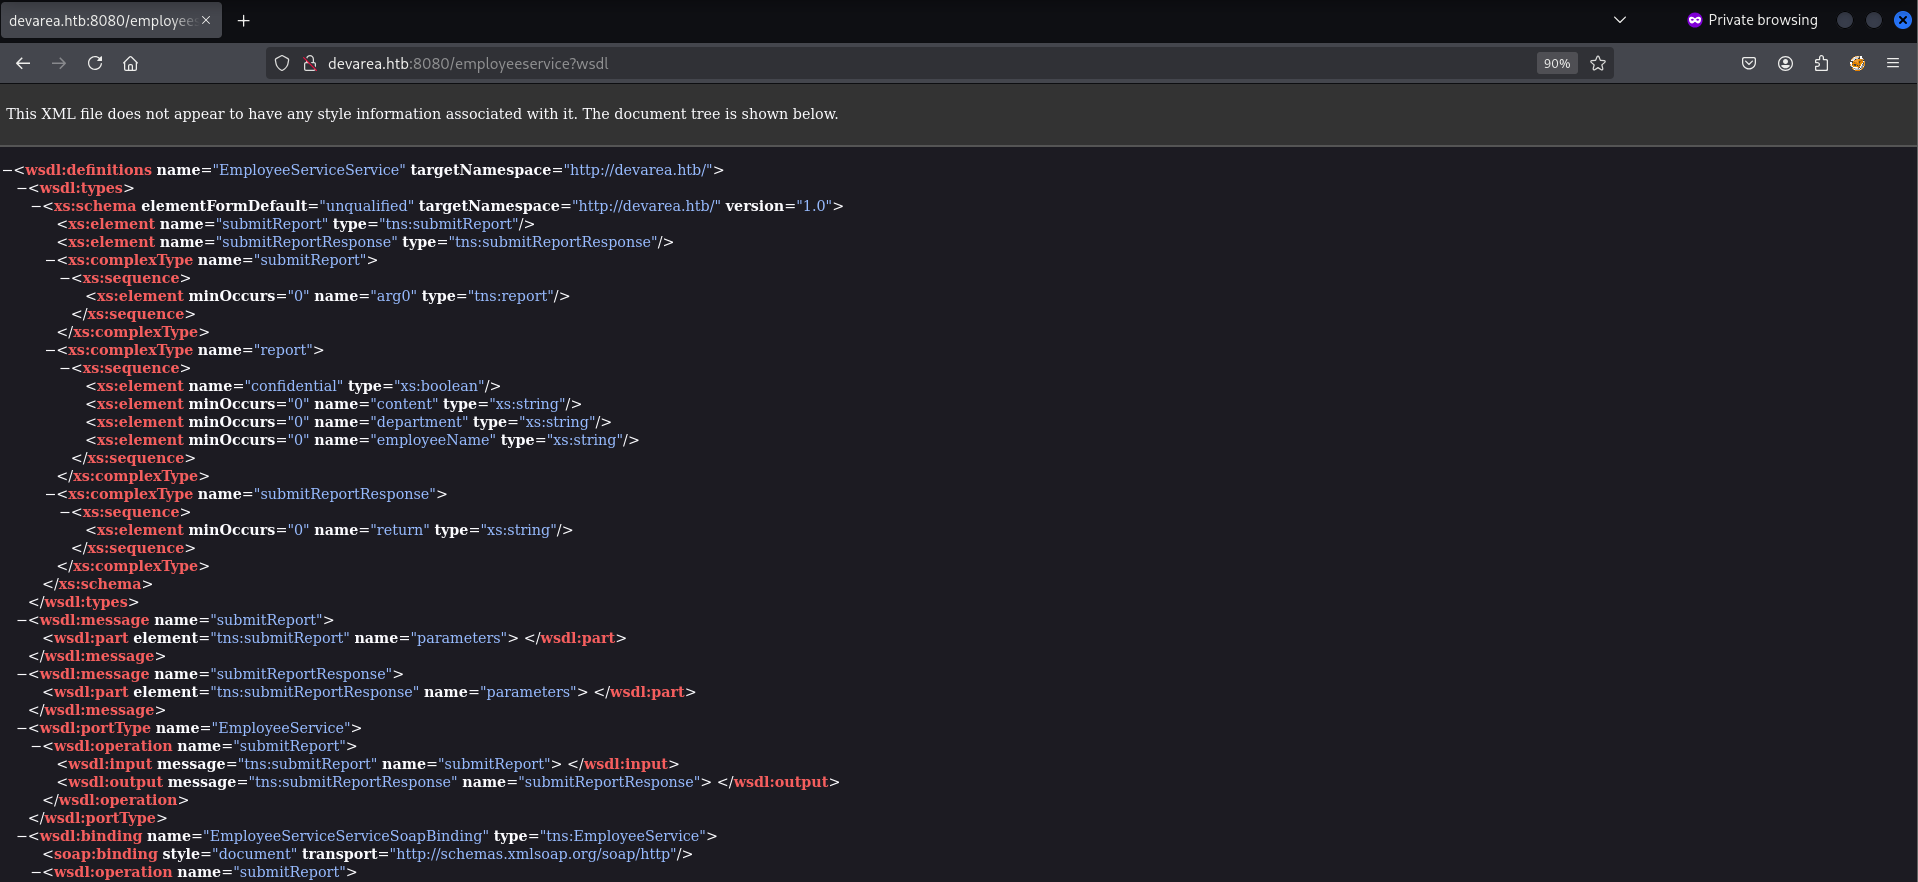Viewport: 1918px width, 882px height.
Task: Reset the 90% zoom level
Action: tap(1557, 63)
